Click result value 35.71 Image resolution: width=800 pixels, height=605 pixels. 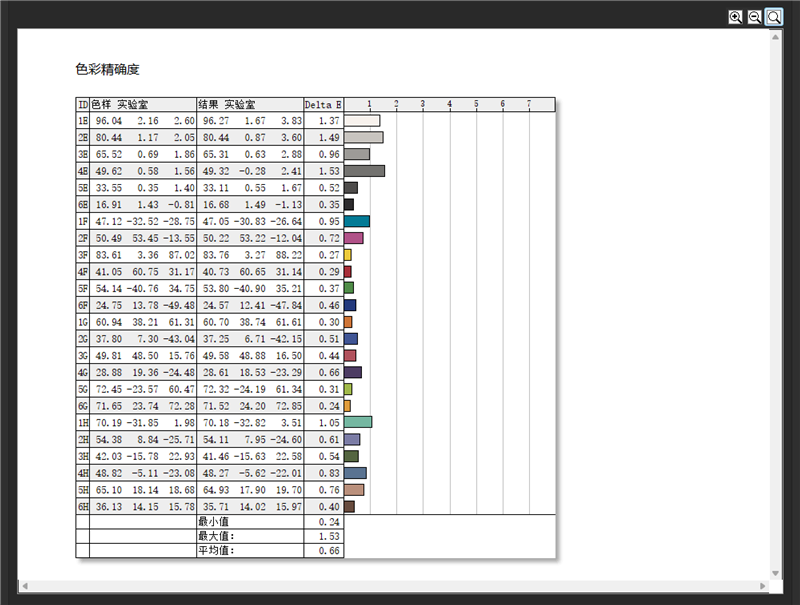[x=216, y=507]
